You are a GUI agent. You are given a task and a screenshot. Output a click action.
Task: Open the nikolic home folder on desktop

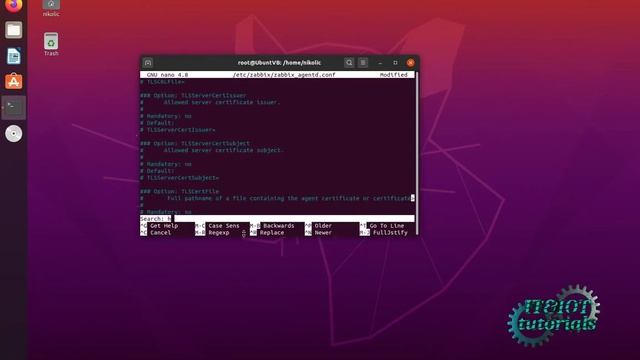coord(51,8)
